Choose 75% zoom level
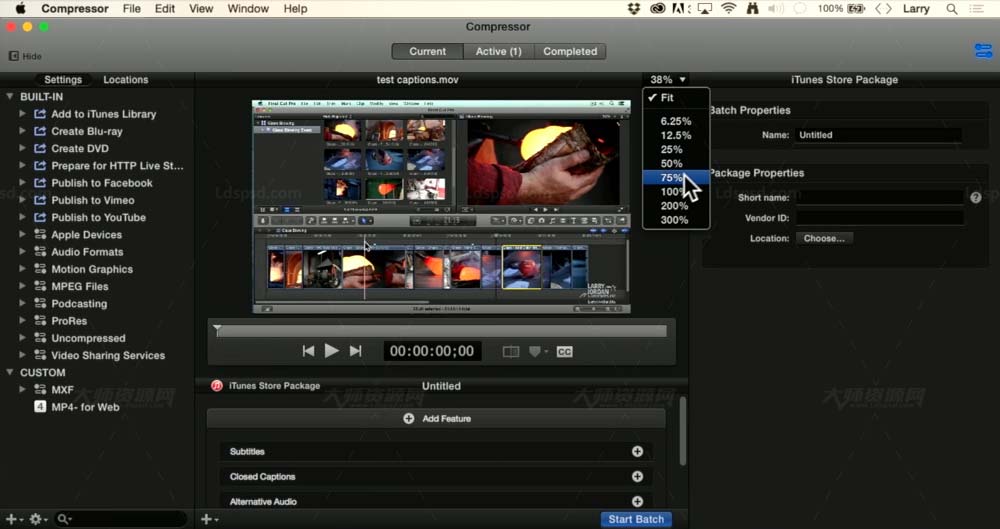Image resolution: width=1000 pixels, height=529 pixels. (676, 177)
